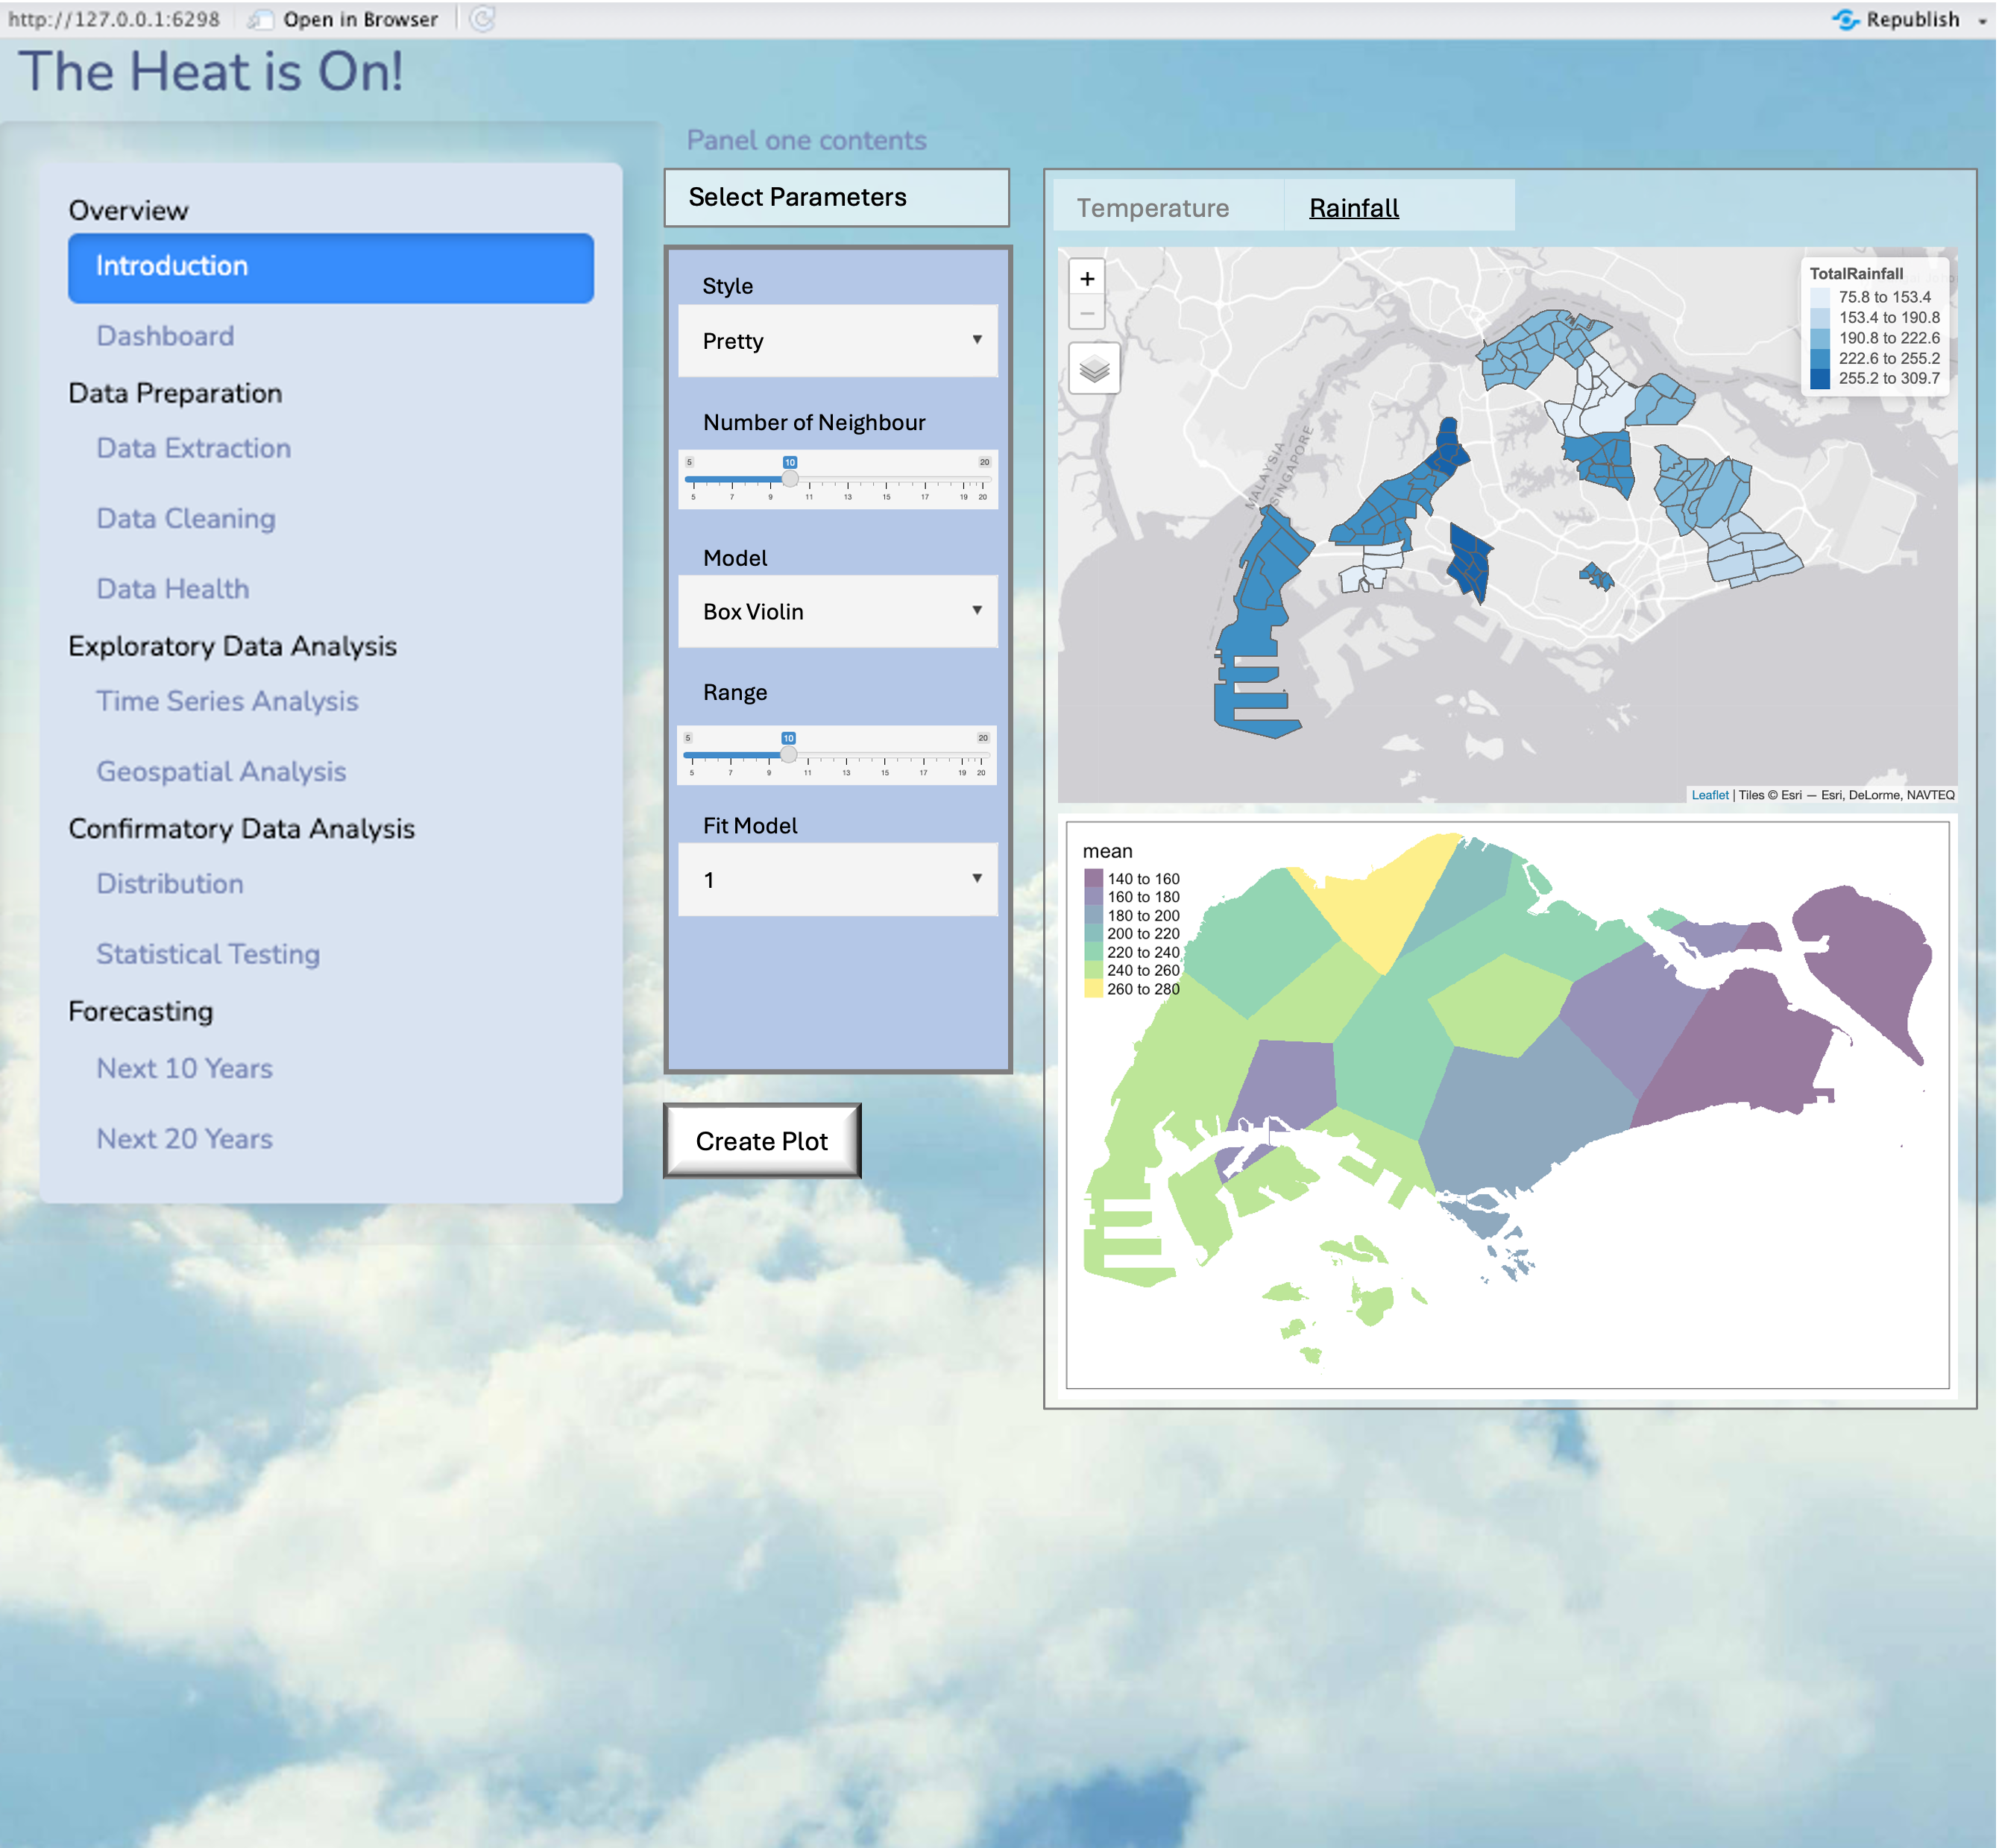Image resolution: width=1999 pixels, height=1848 pixels.
Task: Open the Dashboard sidebar item
Action: [x=165, y=336]
